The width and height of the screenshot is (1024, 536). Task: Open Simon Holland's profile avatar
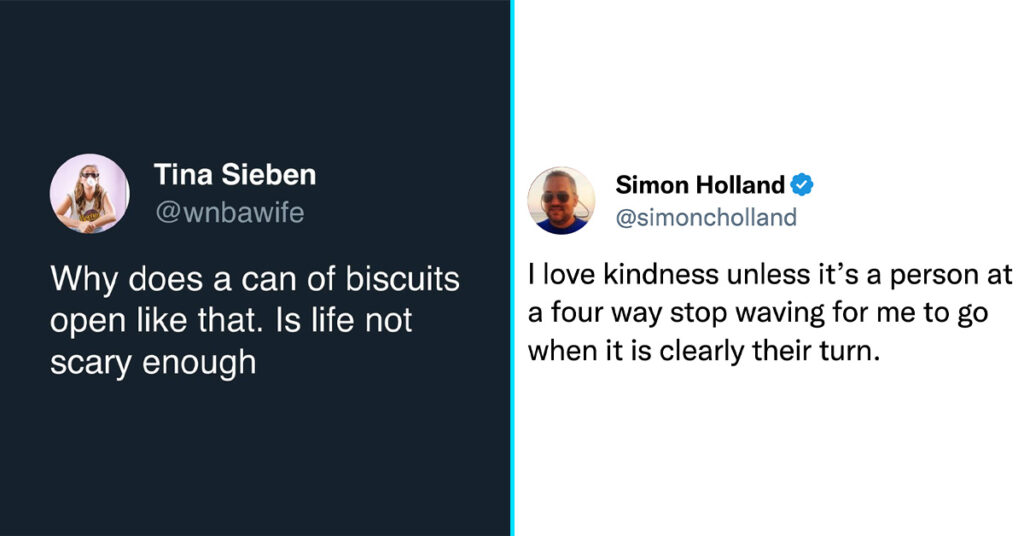click(x=561, y=200)
